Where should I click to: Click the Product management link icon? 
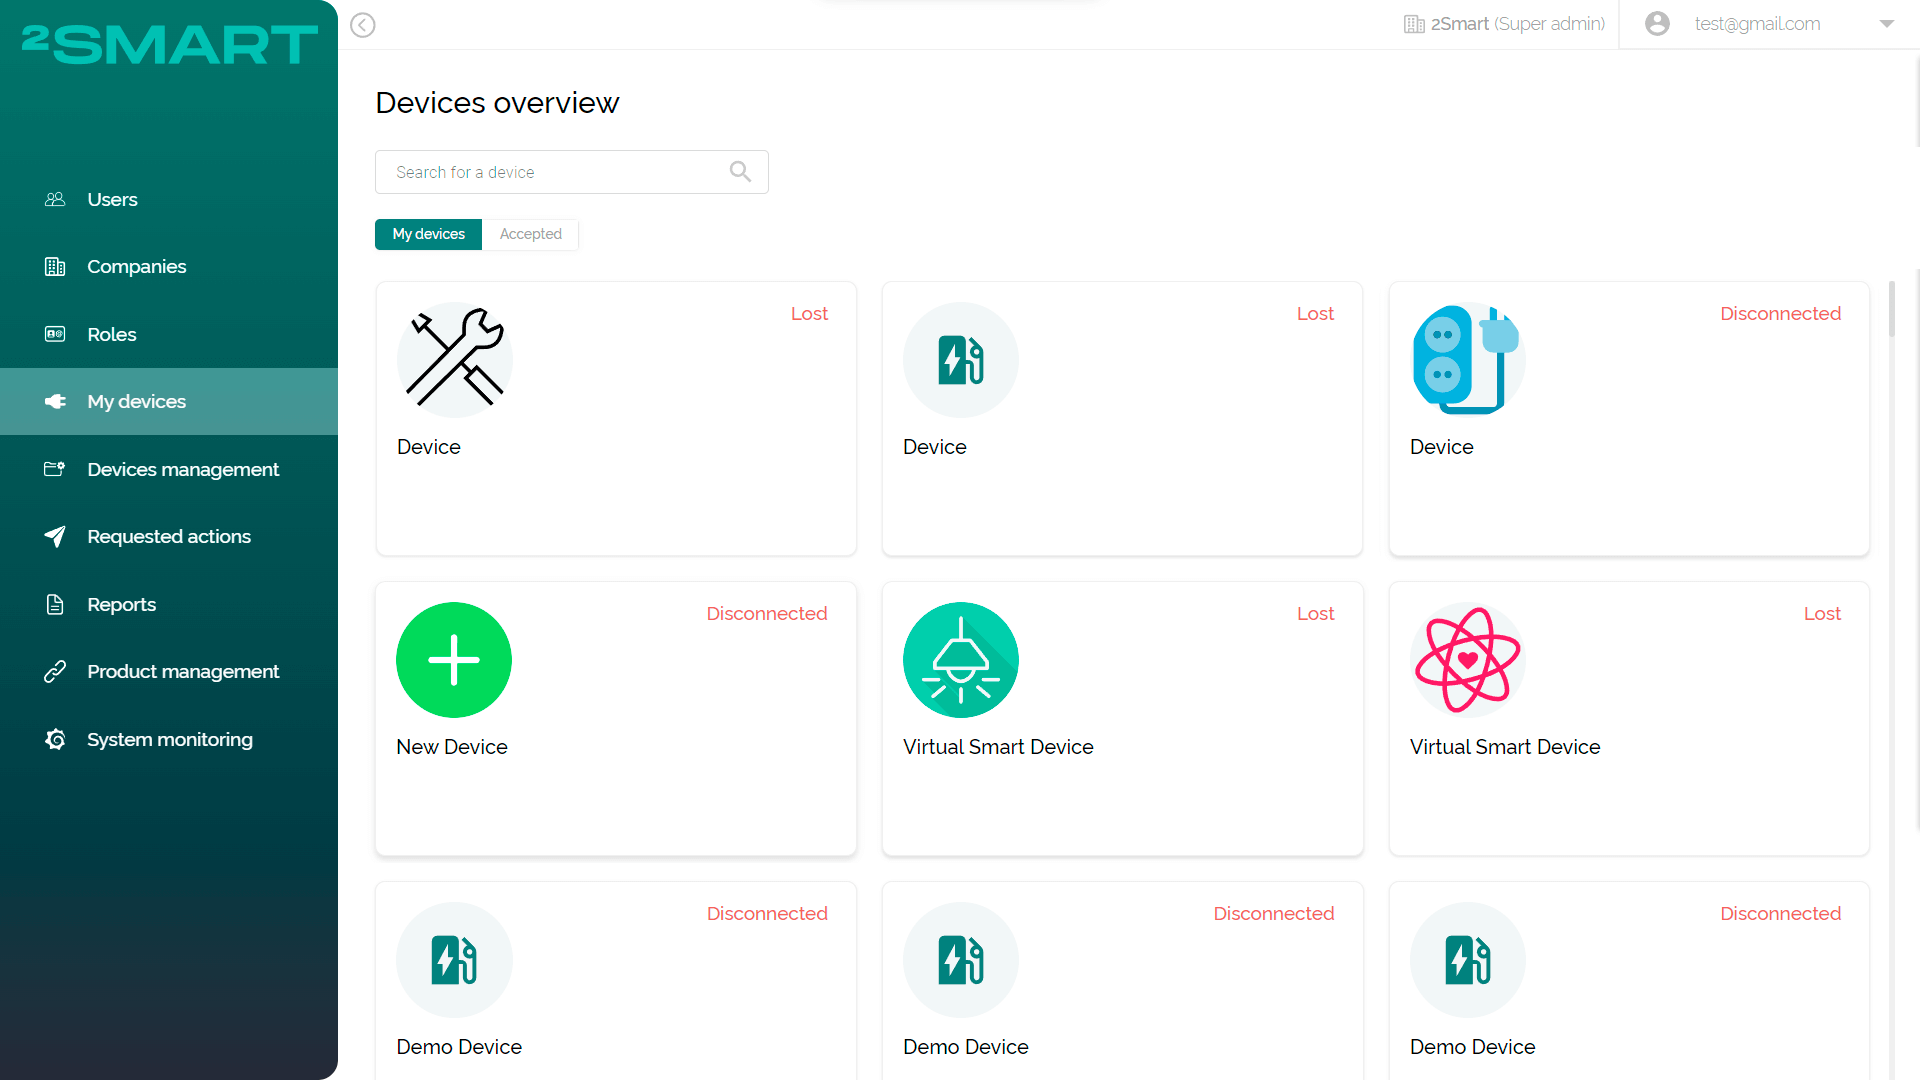click(x=55, y=671)
